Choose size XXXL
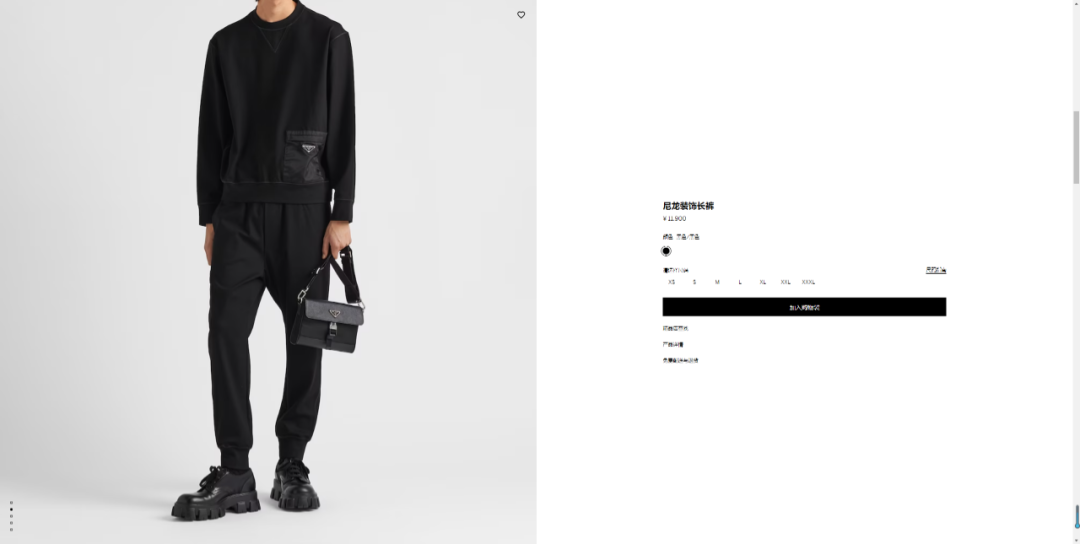 [x=808, y=282]
